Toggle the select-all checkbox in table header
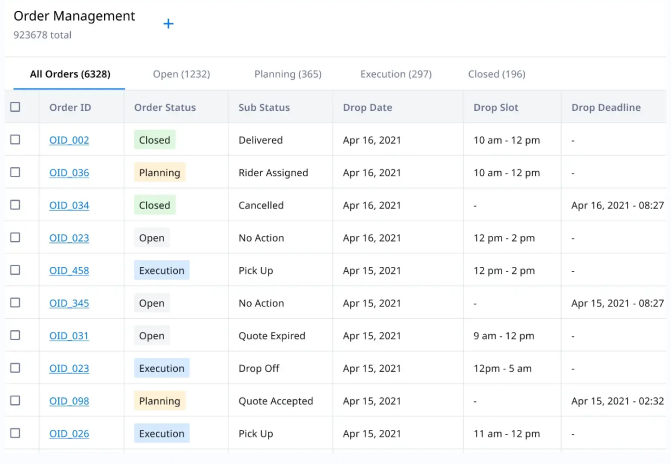The width and height of the screenshot is (671, 464). 15,107
